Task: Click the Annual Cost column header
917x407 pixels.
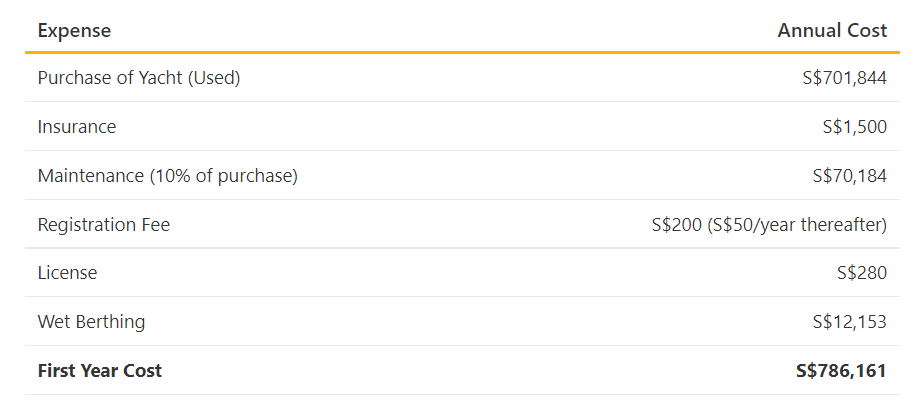Action: point(832,31)
